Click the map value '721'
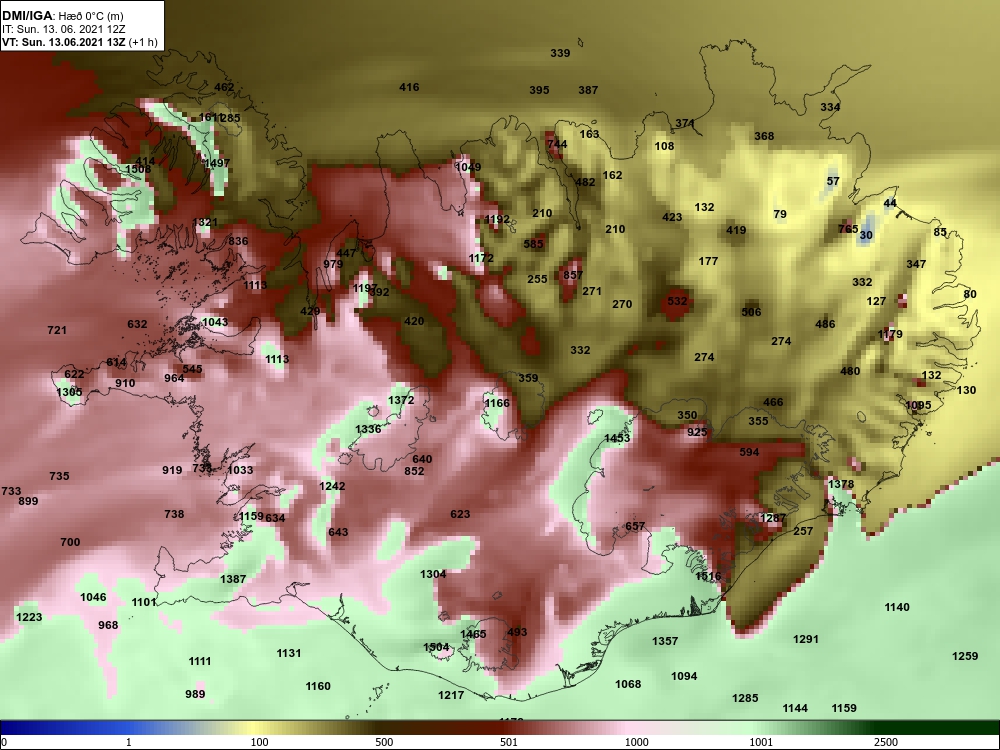1000x750 pixels. tap(57, 330)
